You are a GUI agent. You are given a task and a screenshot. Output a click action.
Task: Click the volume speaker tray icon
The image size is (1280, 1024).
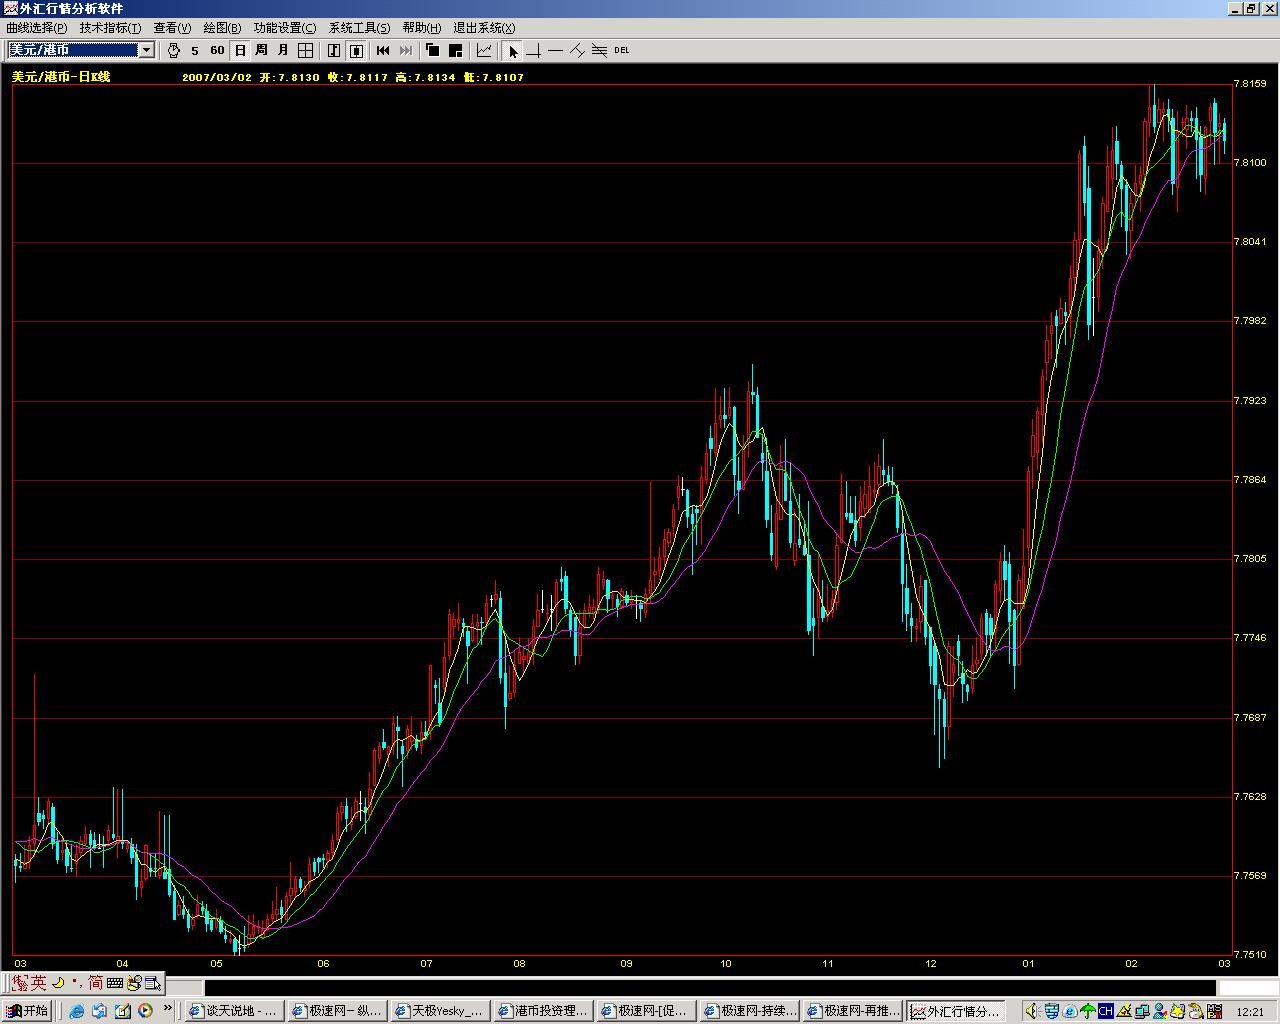(x=1031, y=1011)
